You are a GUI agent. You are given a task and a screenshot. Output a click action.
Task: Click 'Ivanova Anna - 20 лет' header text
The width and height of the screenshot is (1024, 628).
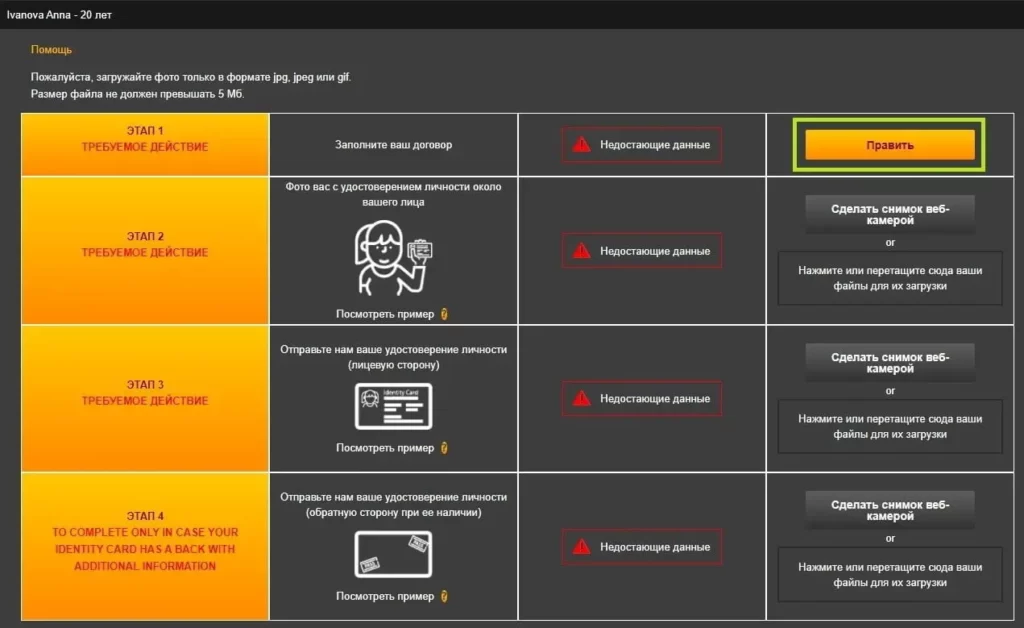click(59, 14)
